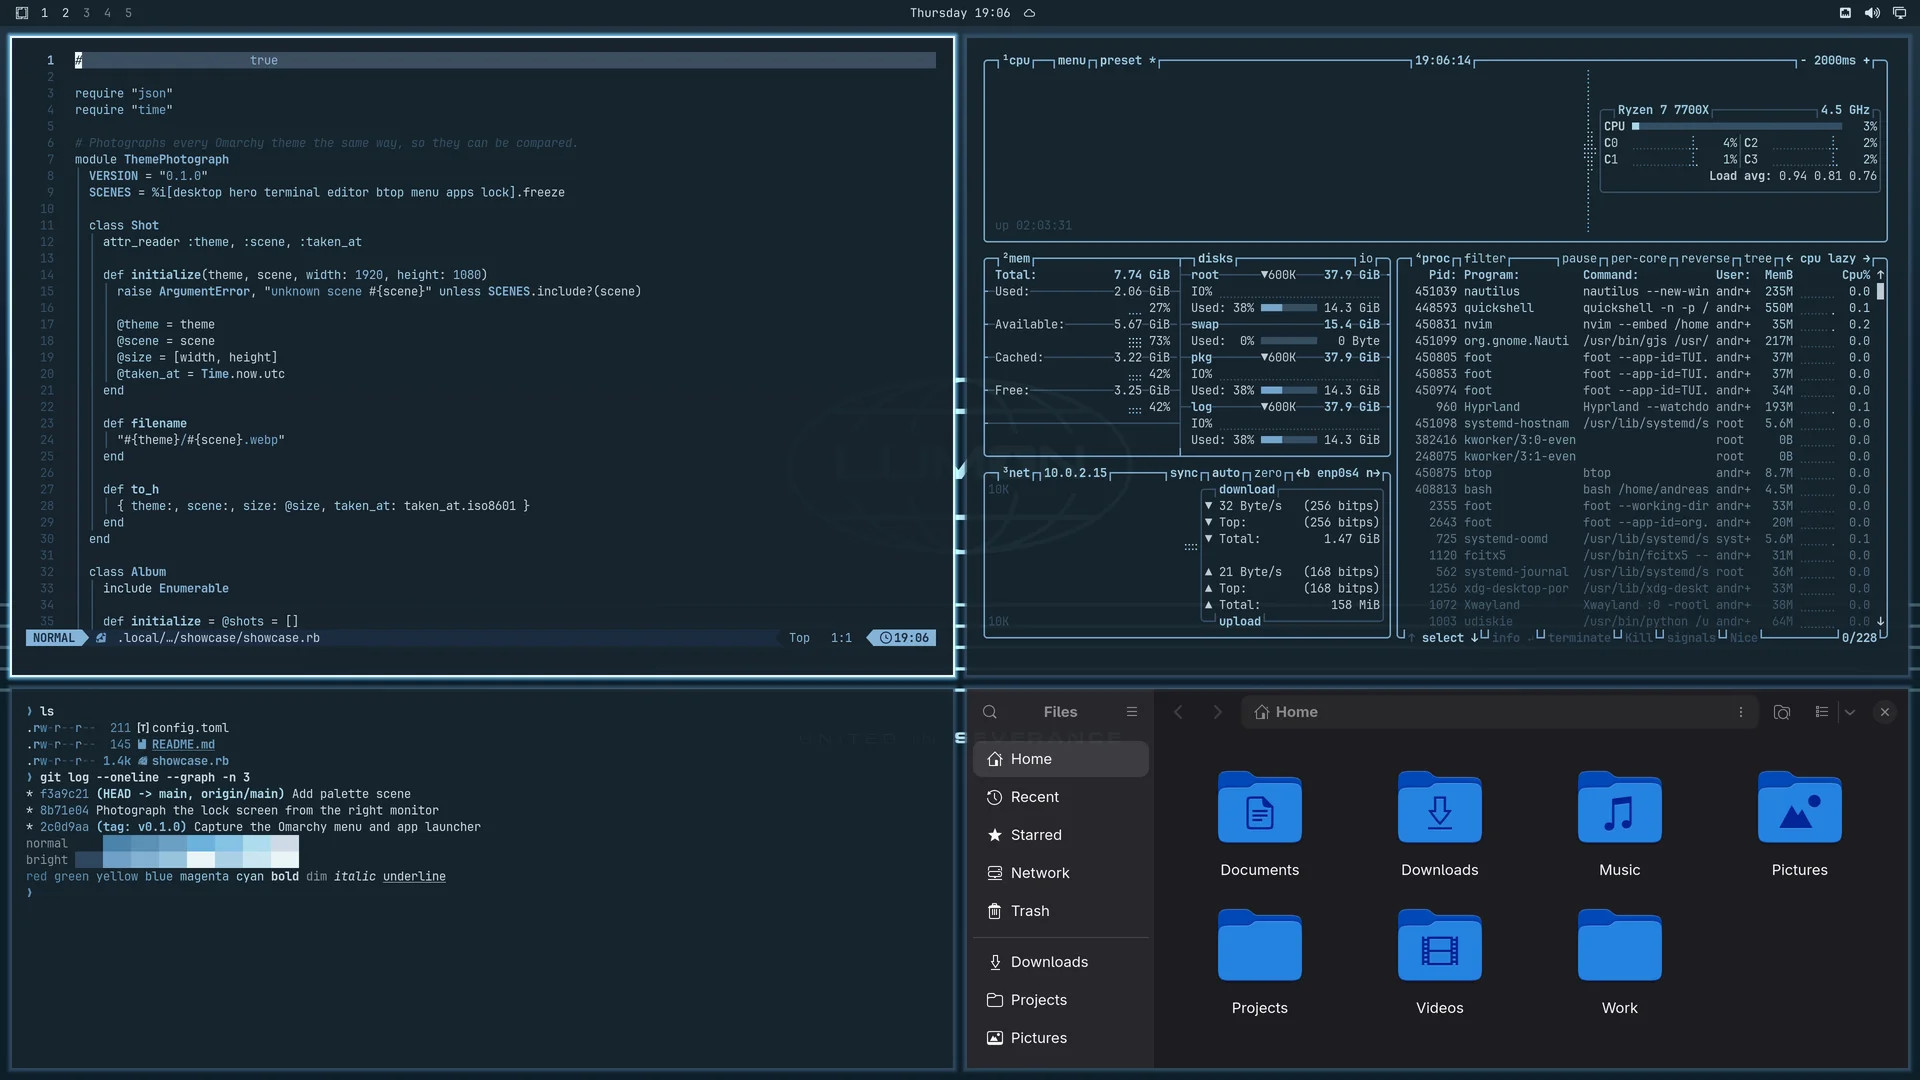Click showcase.rb filename in terminal listing
Viewport: 1920px width, 1080px height.
tap(190, 761)
